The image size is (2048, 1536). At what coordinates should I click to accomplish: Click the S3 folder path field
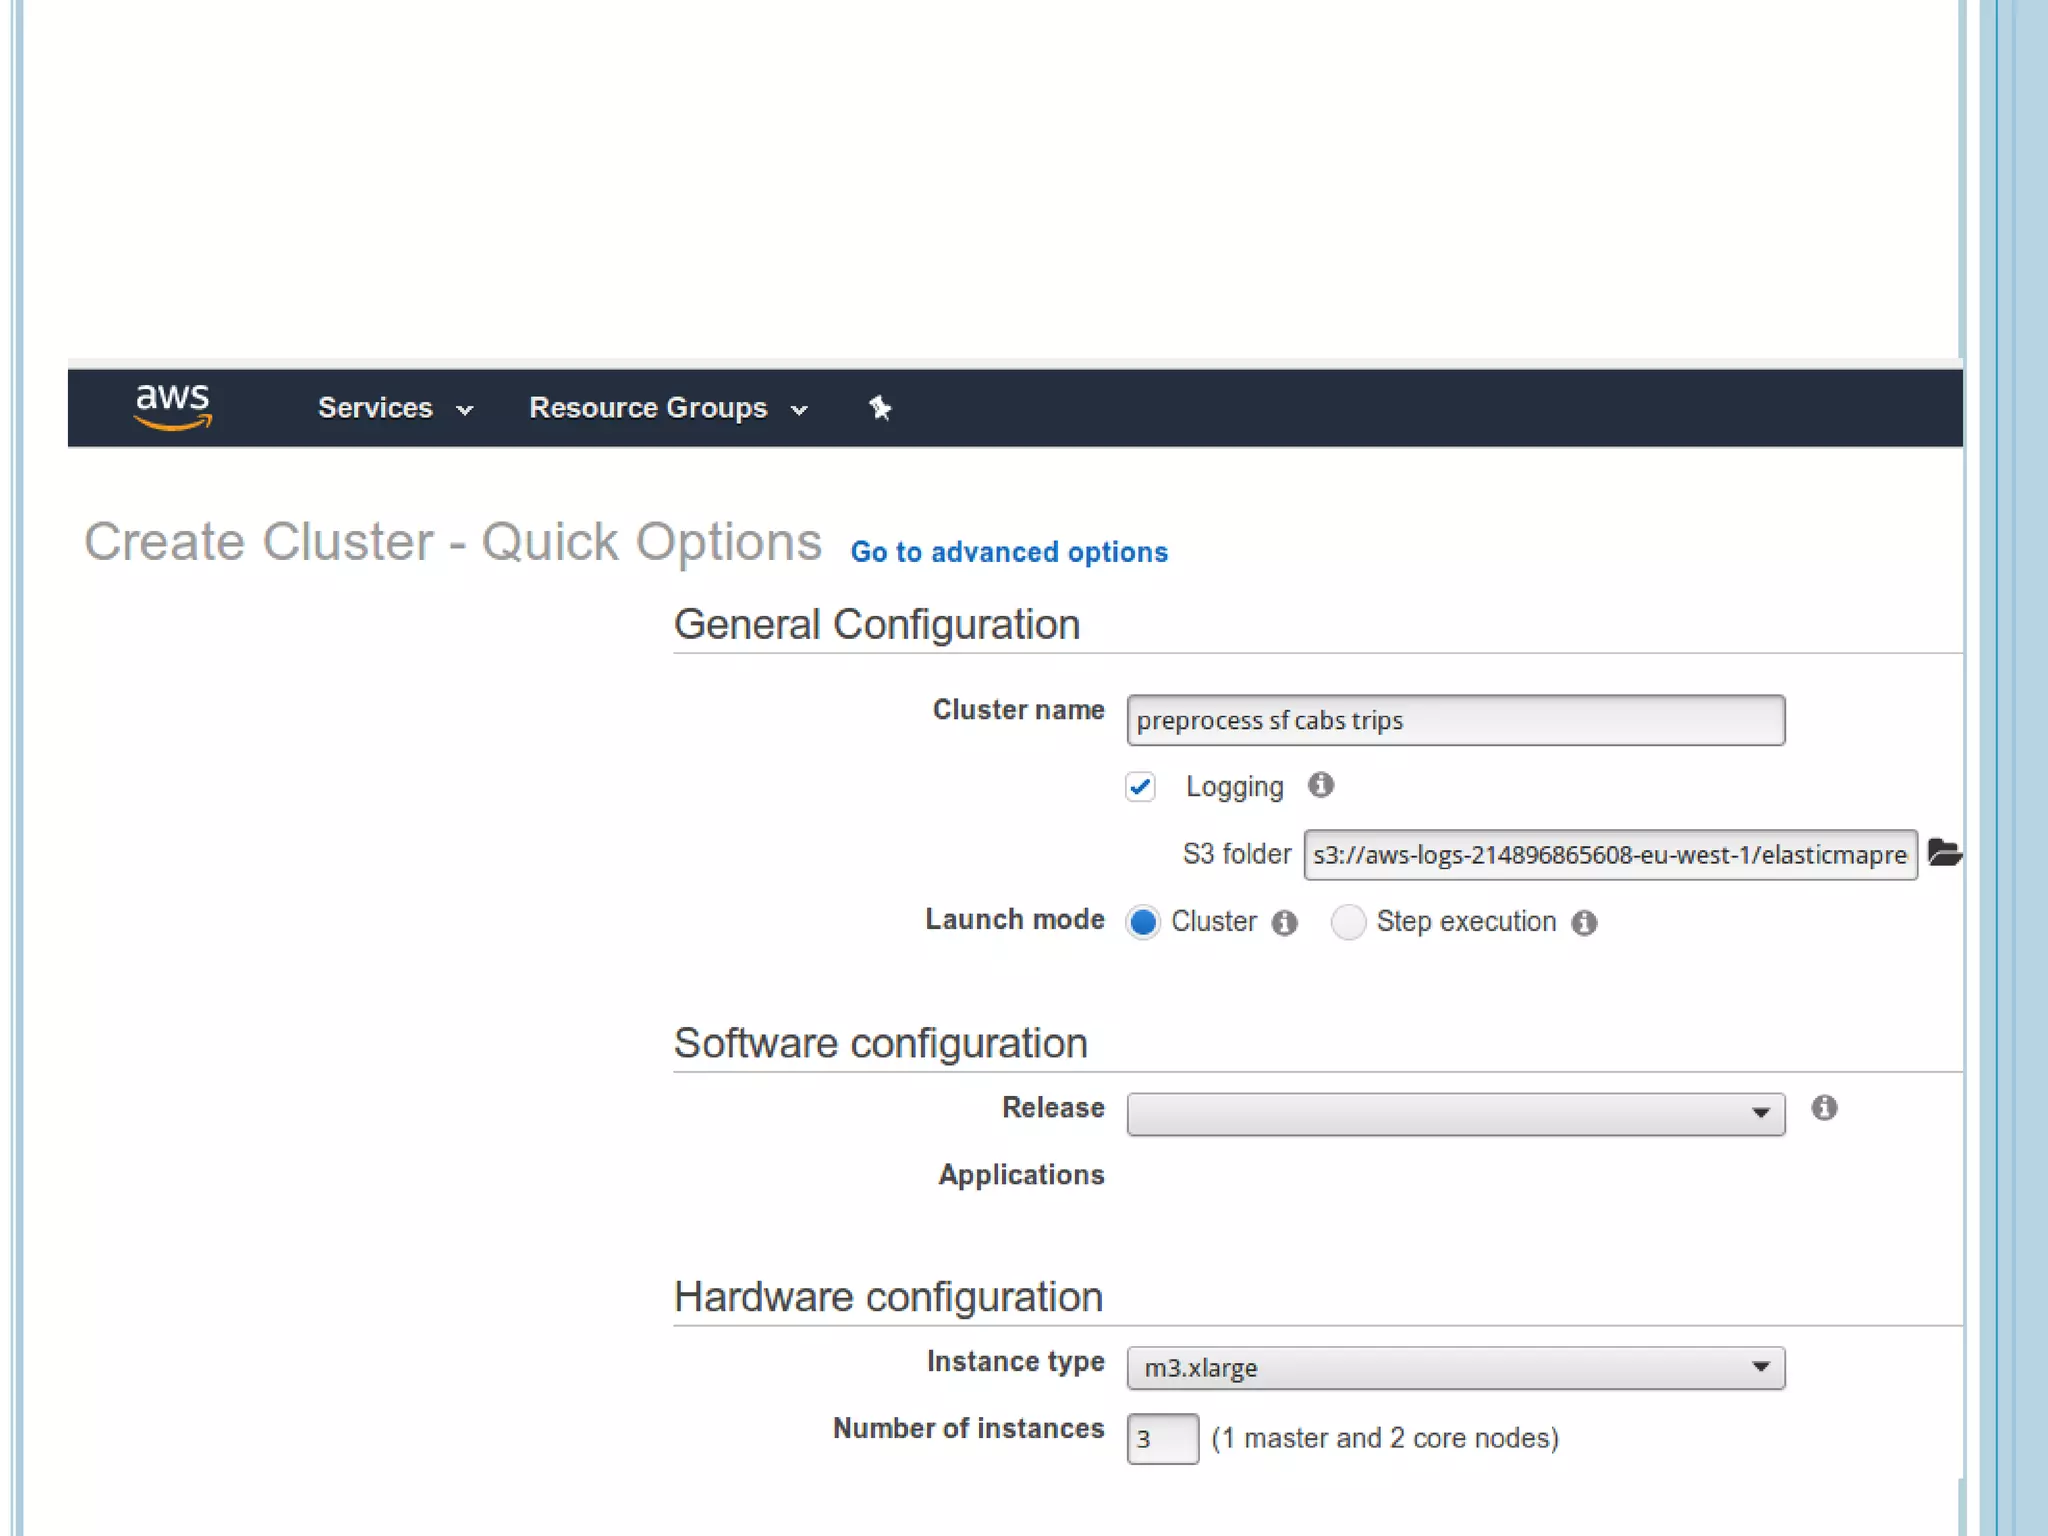(1610, 855)
